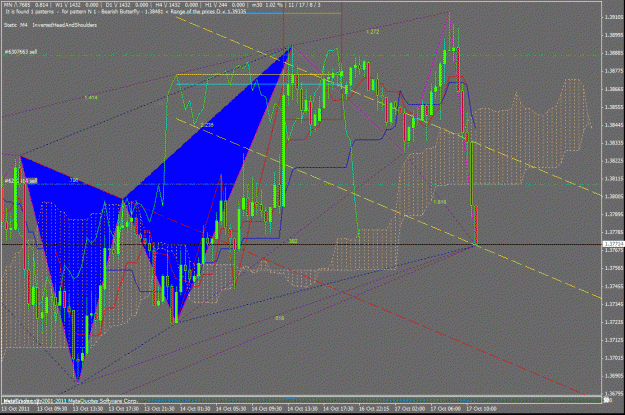
Task: Click the 14 Oct 17:30 time label
Action: tap(338, 409)
